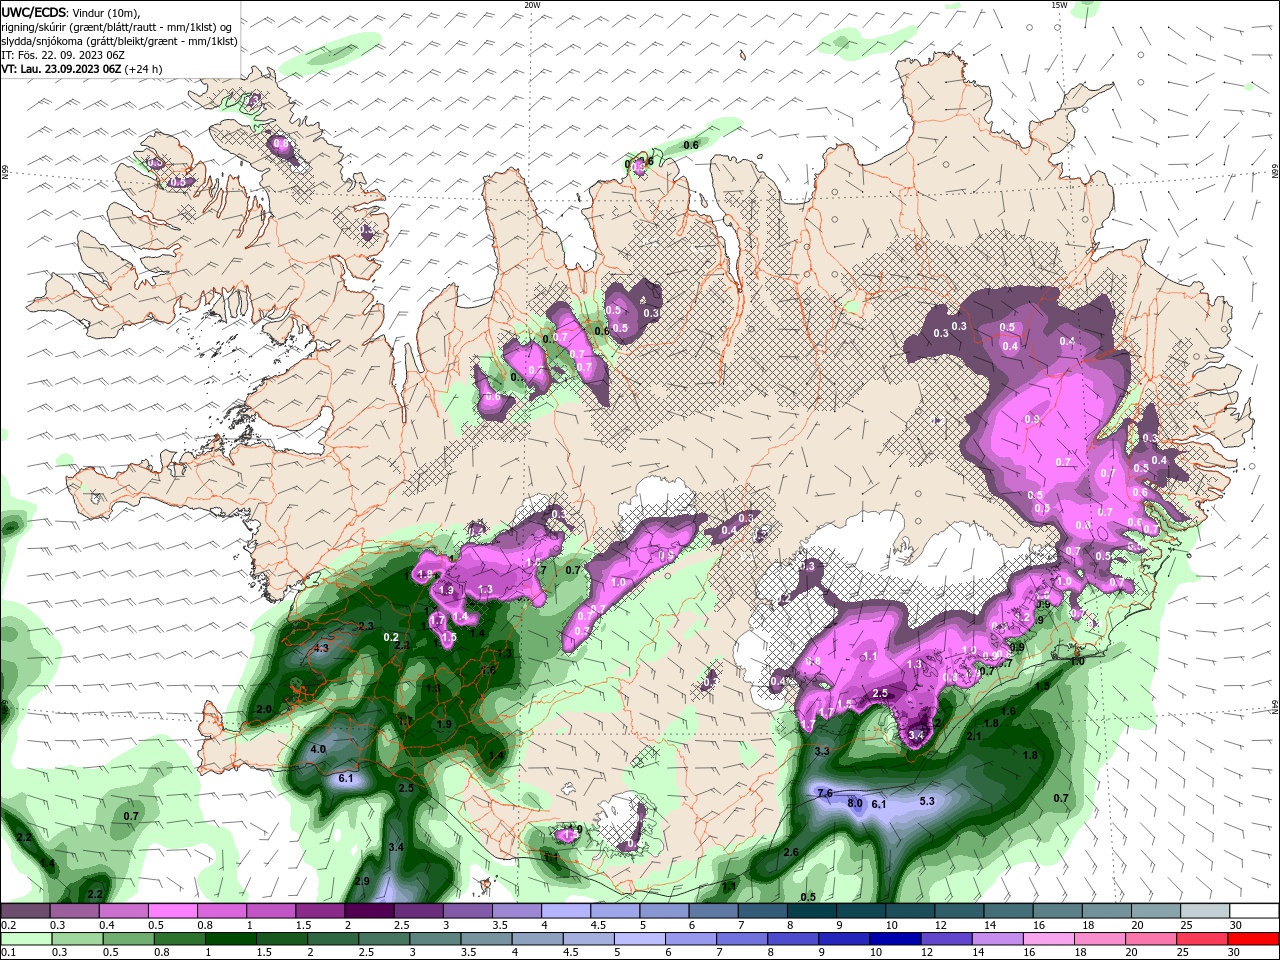Click the 'UWC/ECDS: Vindur (10m)' title line
1280x960 pixels.
pyautogui.click(x=70, y=12)
